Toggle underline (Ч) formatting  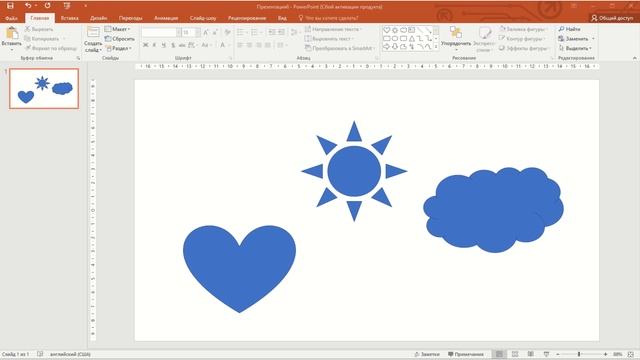164,45
